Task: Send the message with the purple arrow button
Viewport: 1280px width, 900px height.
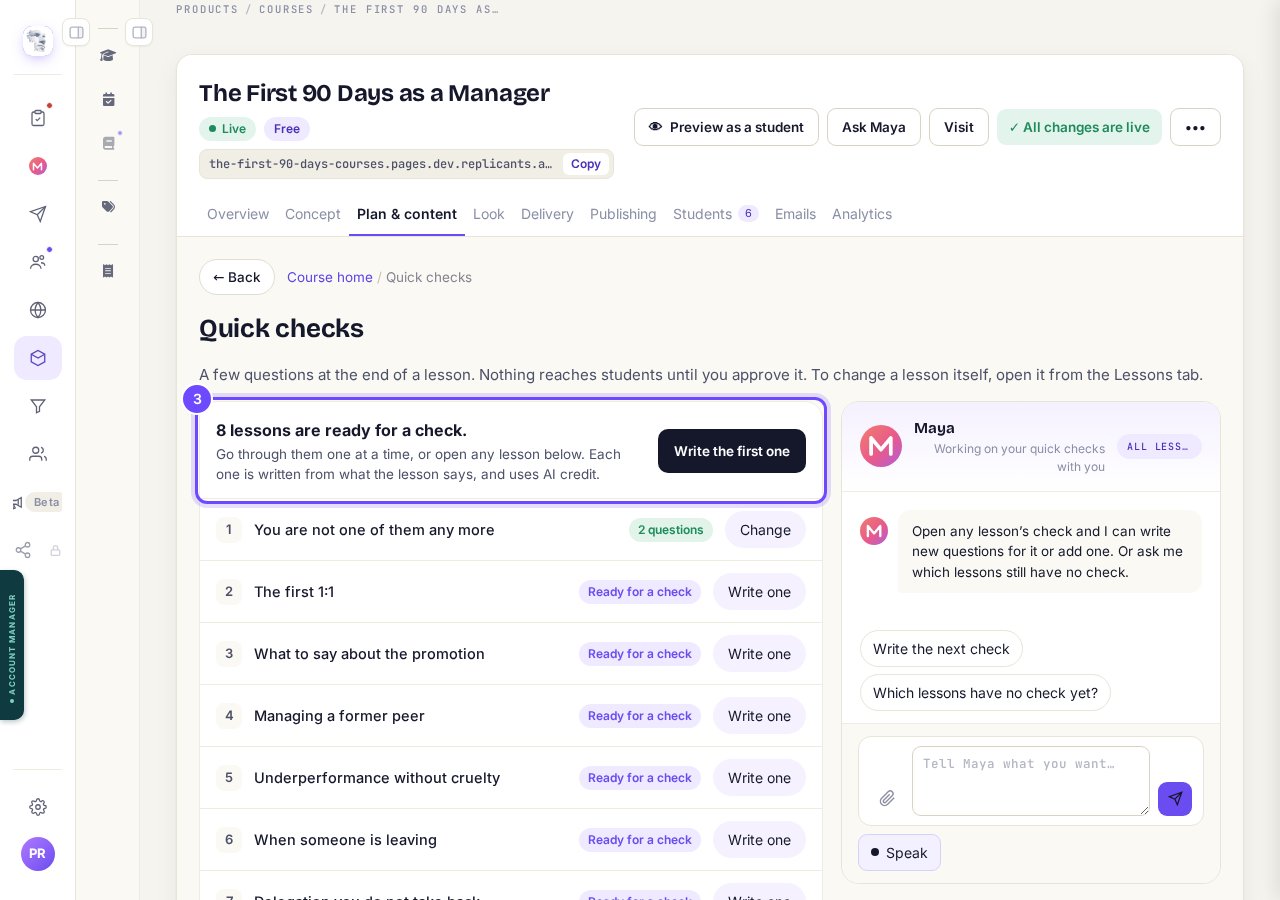Action: pyautogui.click(x=1175, y=799)
